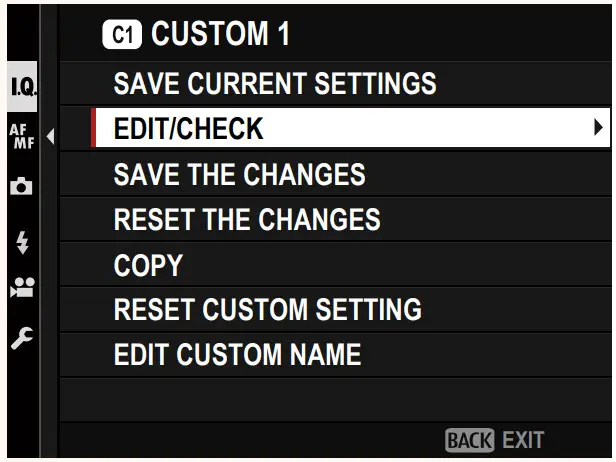Expand EDIT/CHECK with its right arrow
This screenshot has height=462, width=616.
point(598,128)
